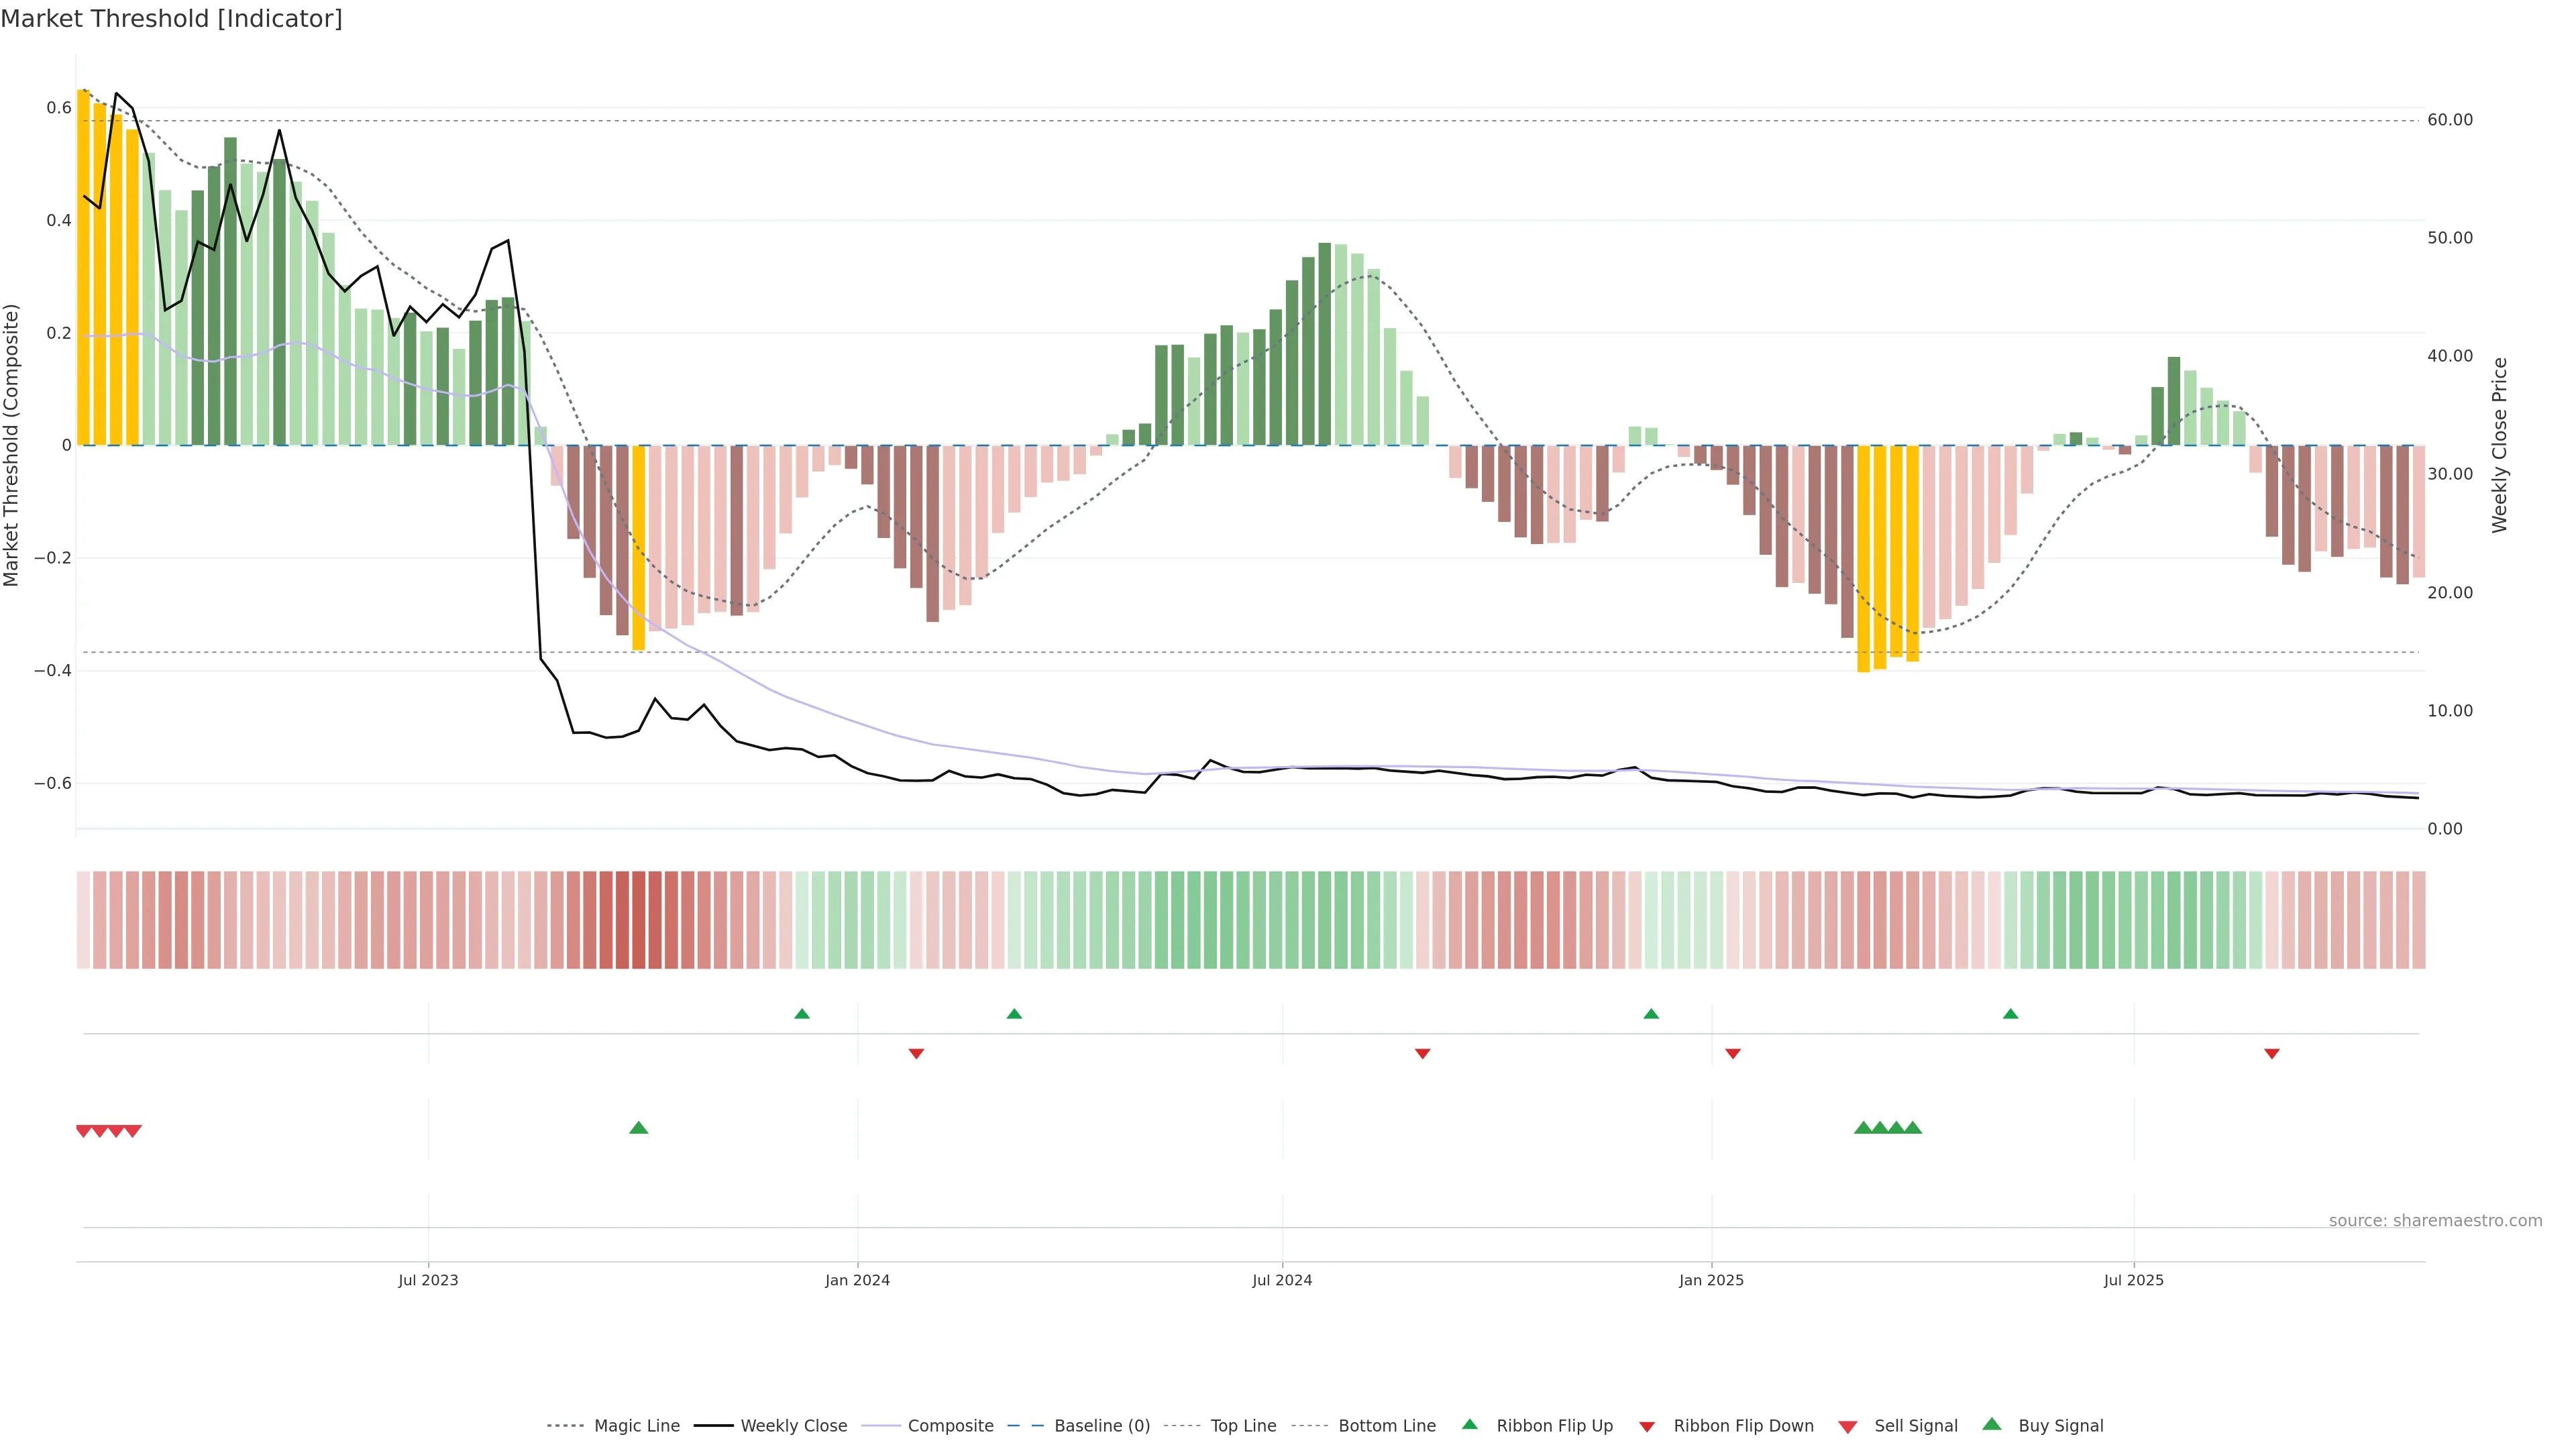Click the lone green buy signal triangle near Oct 2023
This screenshot has height=1449, width=2576.
(638, 1128)
